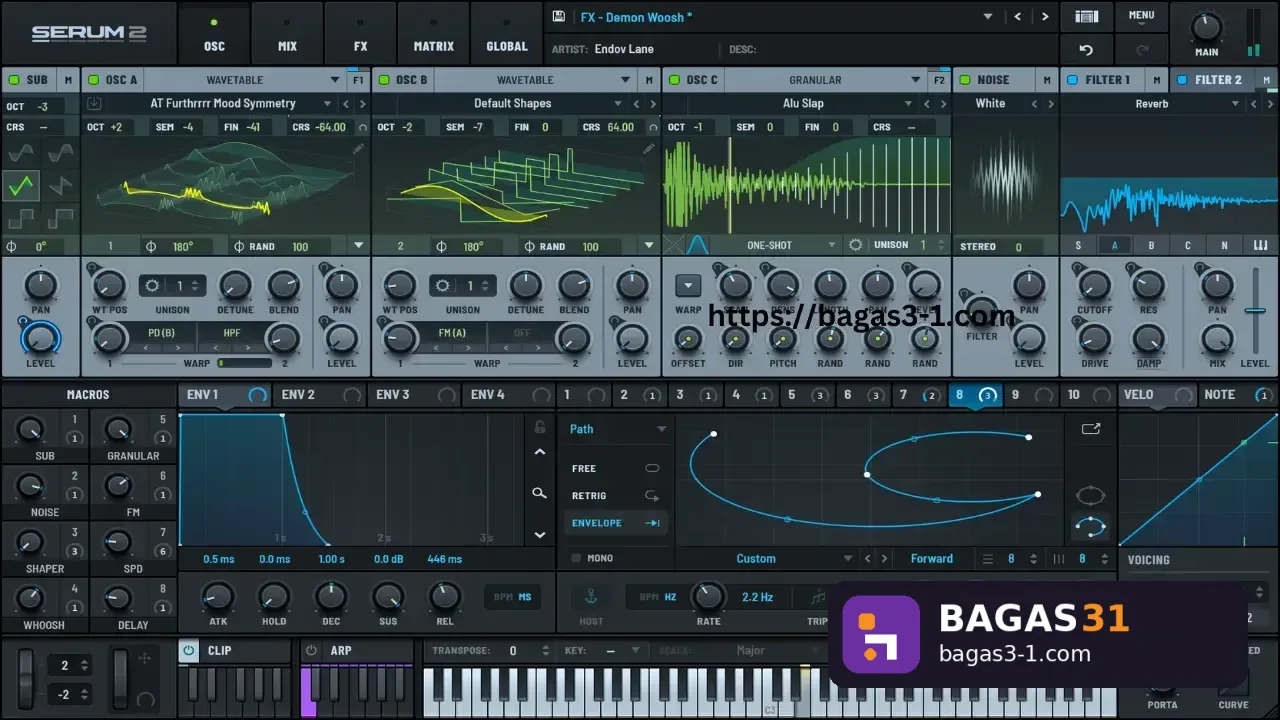Open the preset name dropdown arrow
This screenshot has height=720, width=1280.
988,17
